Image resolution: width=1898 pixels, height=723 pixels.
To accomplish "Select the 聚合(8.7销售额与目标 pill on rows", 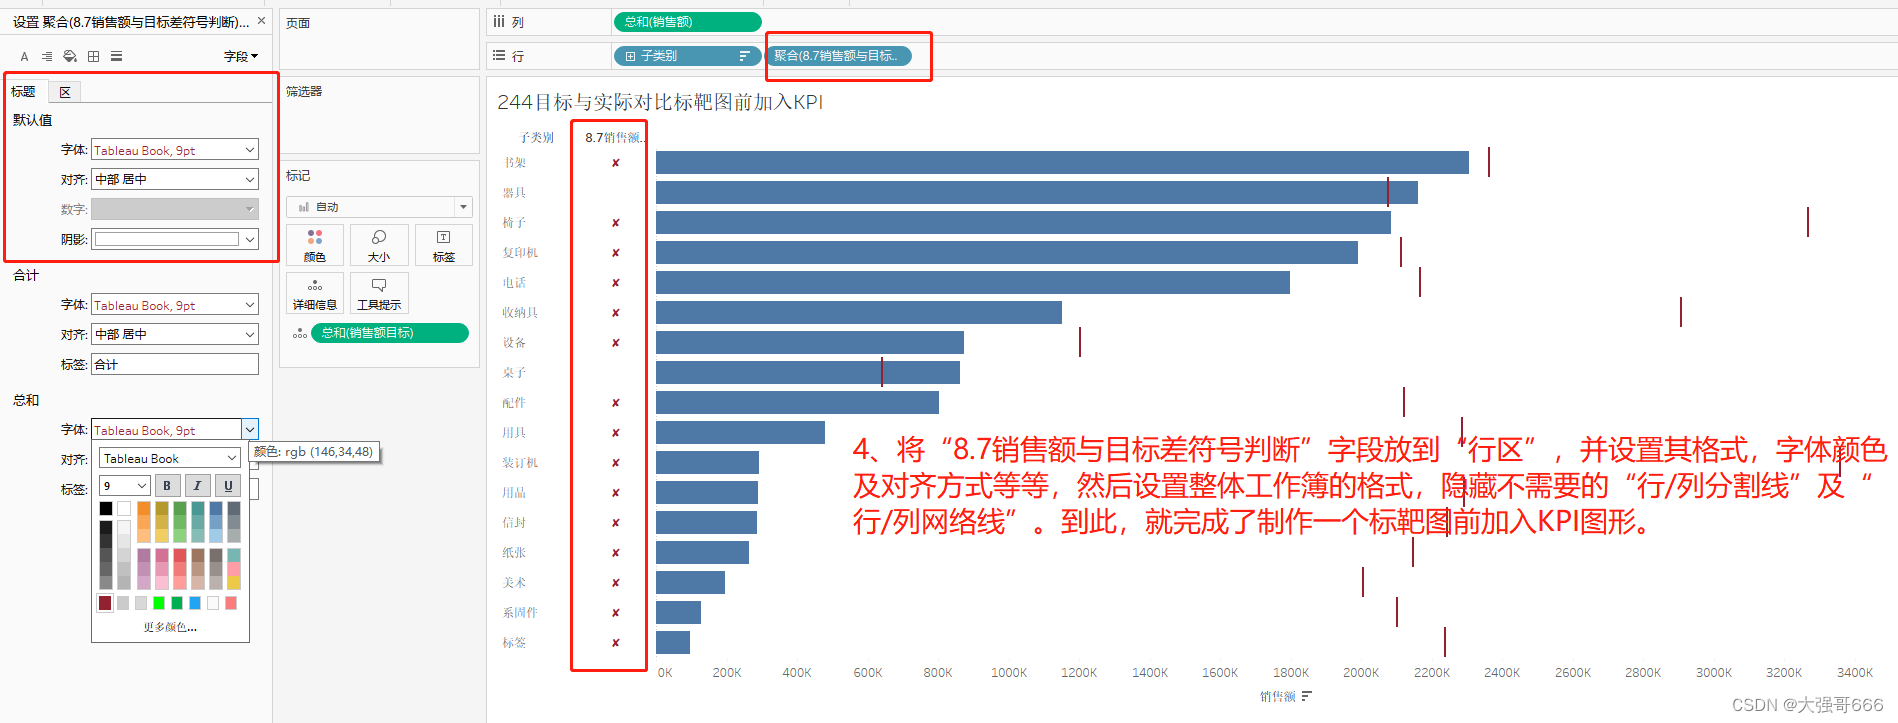I will pyautogui.click(x=838, y=56).
